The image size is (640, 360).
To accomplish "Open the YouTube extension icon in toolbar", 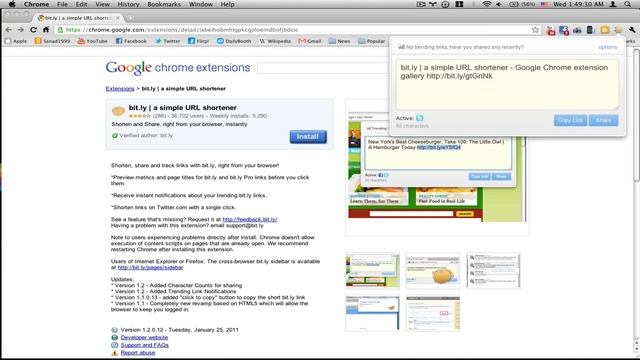I will click(x=551, y=30).
